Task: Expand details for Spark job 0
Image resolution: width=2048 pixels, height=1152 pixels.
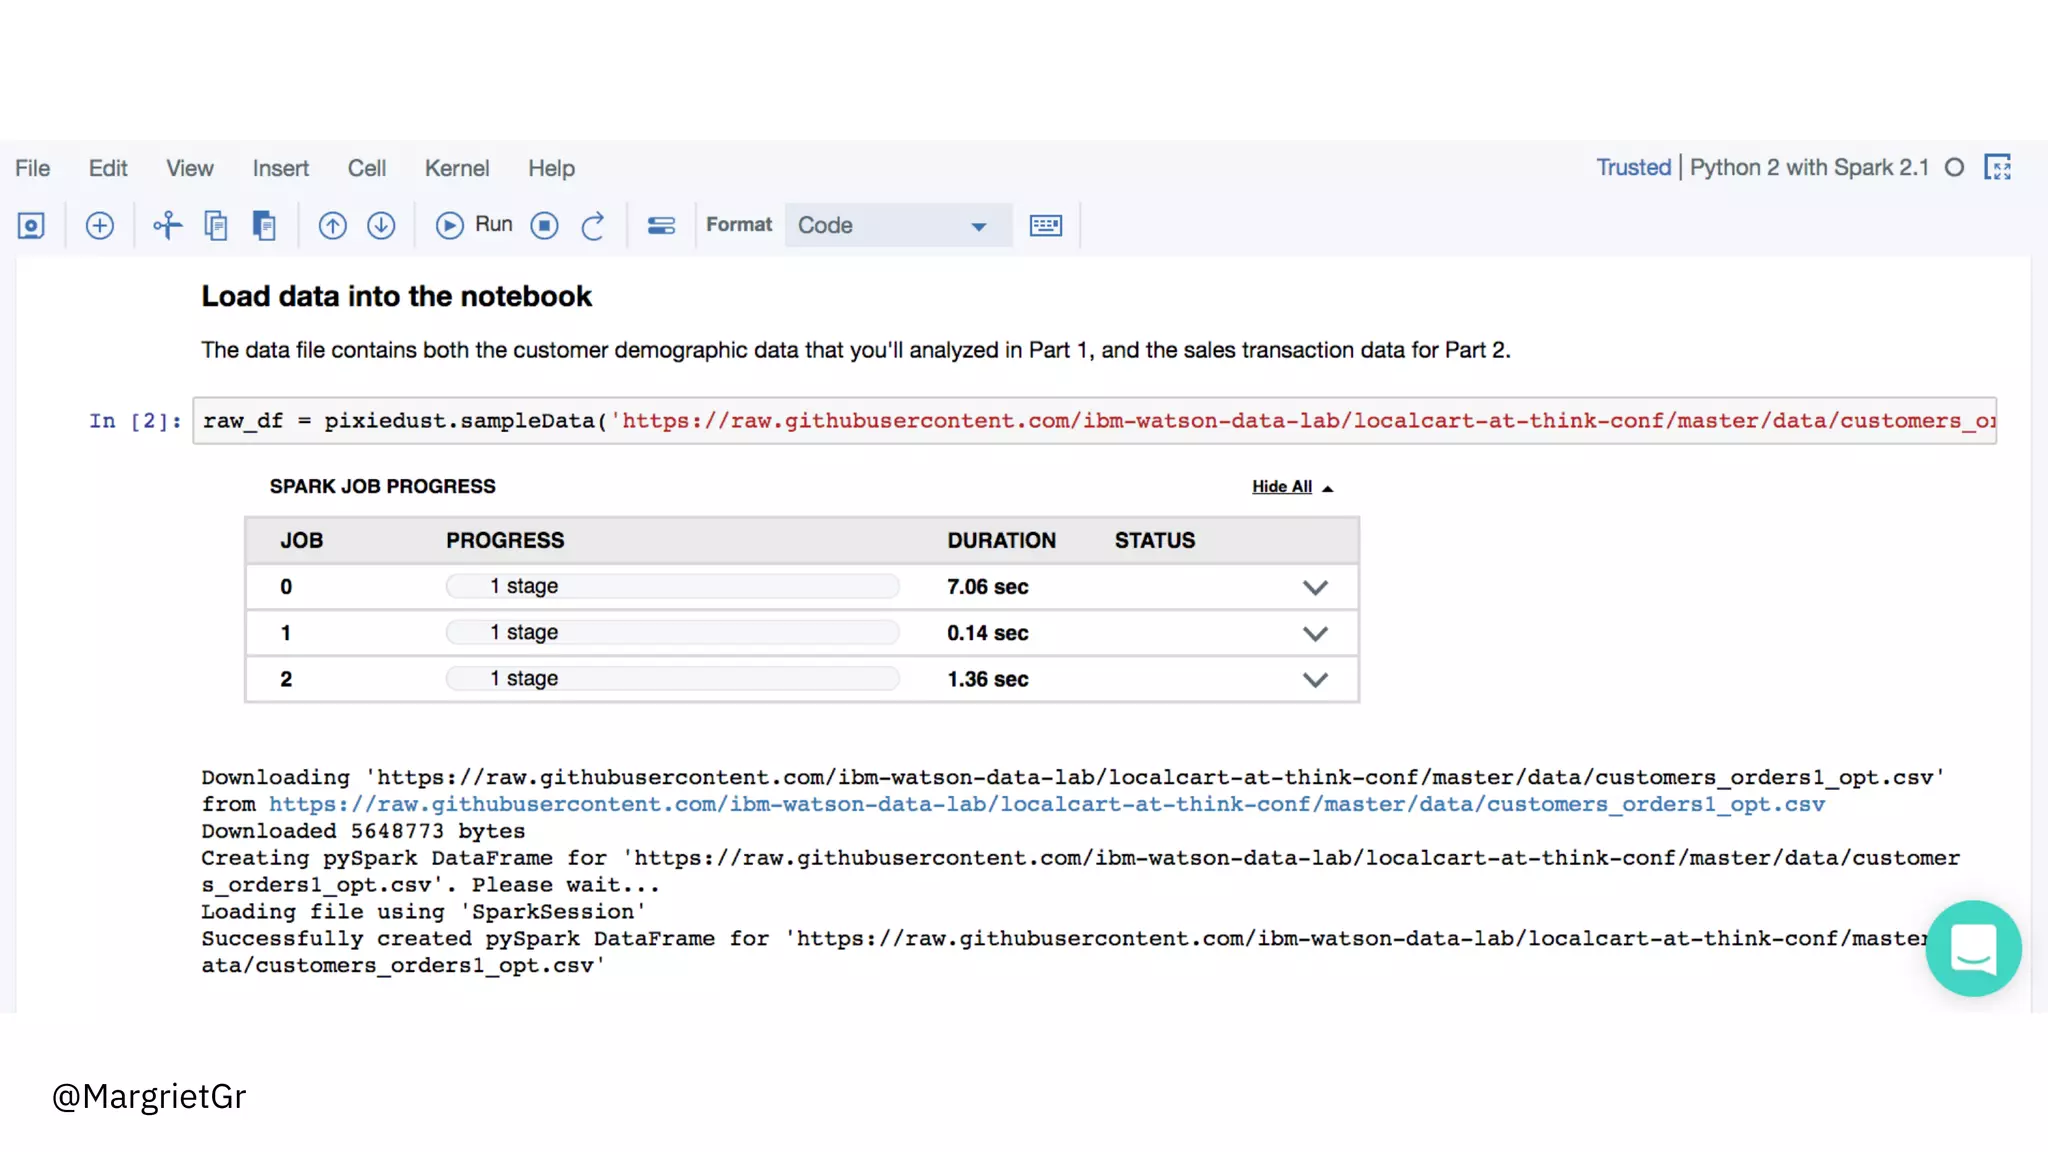Action: pos(1315,588)
